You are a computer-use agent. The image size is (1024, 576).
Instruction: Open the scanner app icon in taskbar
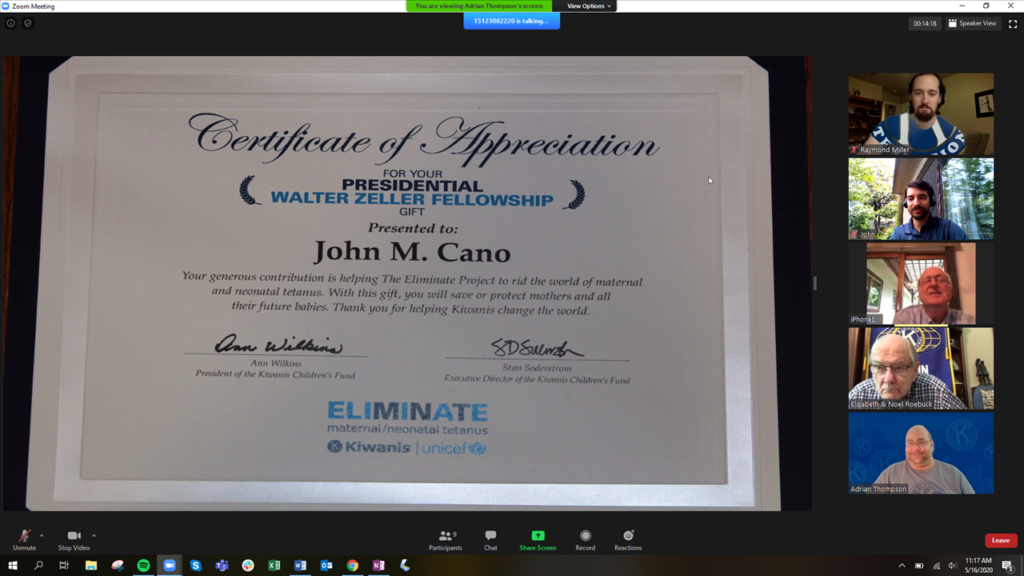click(405, 566)
